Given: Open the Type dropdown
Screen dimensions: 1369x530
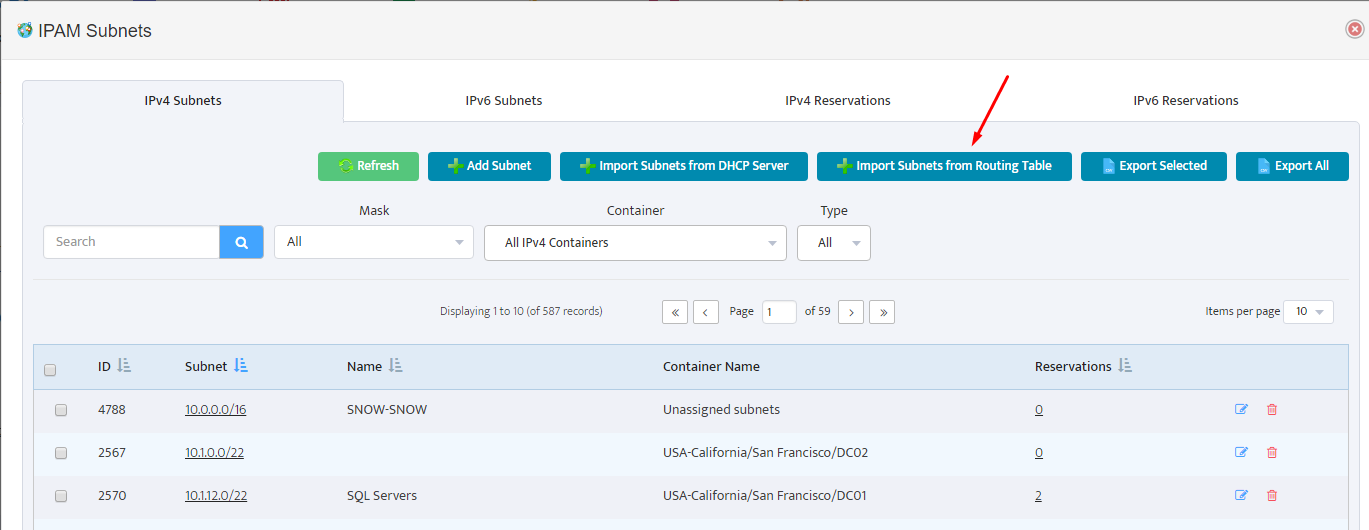Looking at the screenshot, I should 834,242.
